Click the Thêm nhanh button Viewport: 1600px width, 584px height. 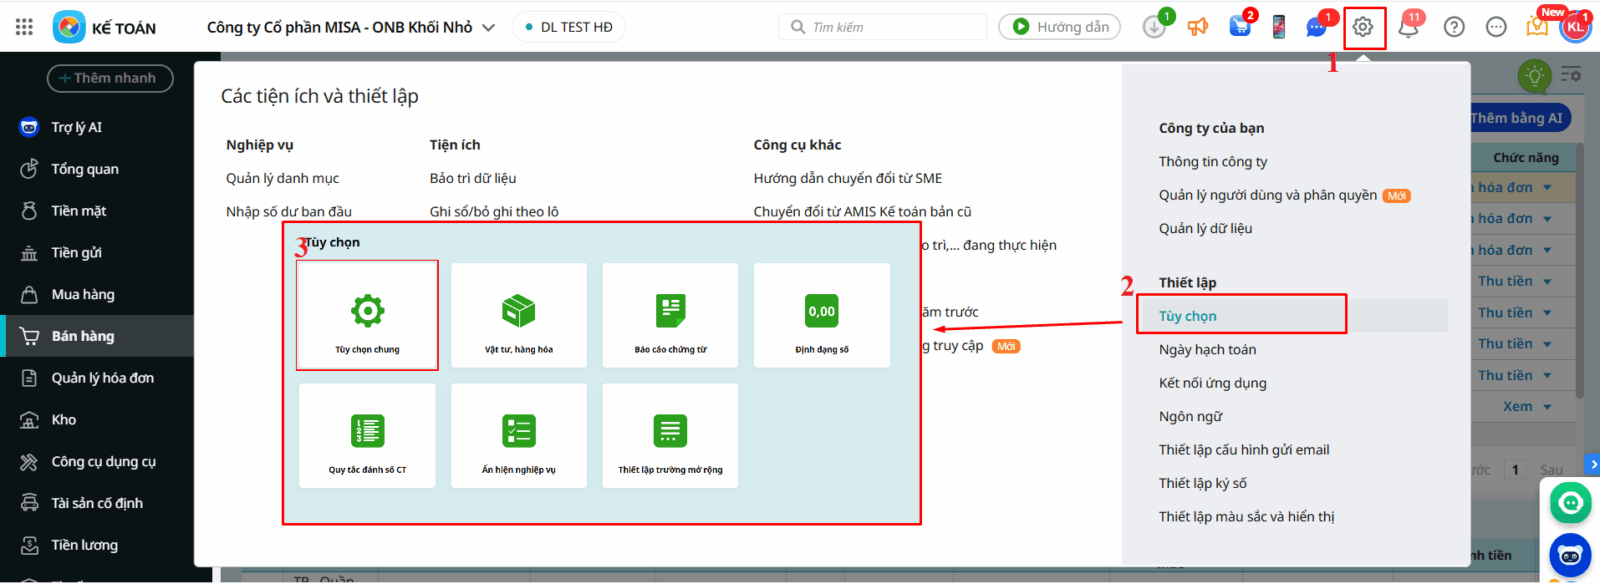tap(110, 78)
